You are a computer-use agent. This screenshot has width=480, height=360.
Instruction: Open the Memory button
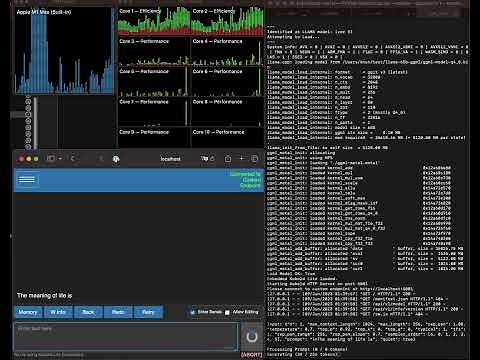coord(28,312)
